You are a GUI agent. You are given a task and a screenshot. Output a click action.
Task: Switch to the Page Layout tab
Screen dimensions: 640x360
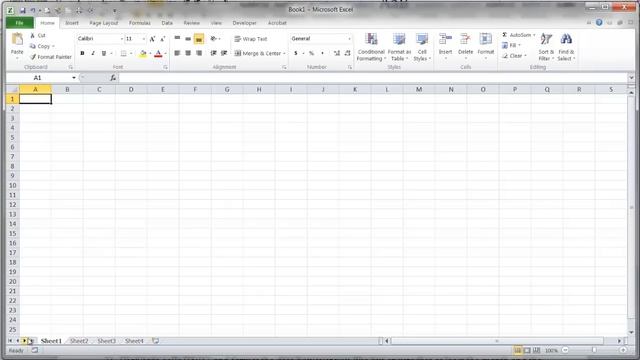(x=104, y=23)
